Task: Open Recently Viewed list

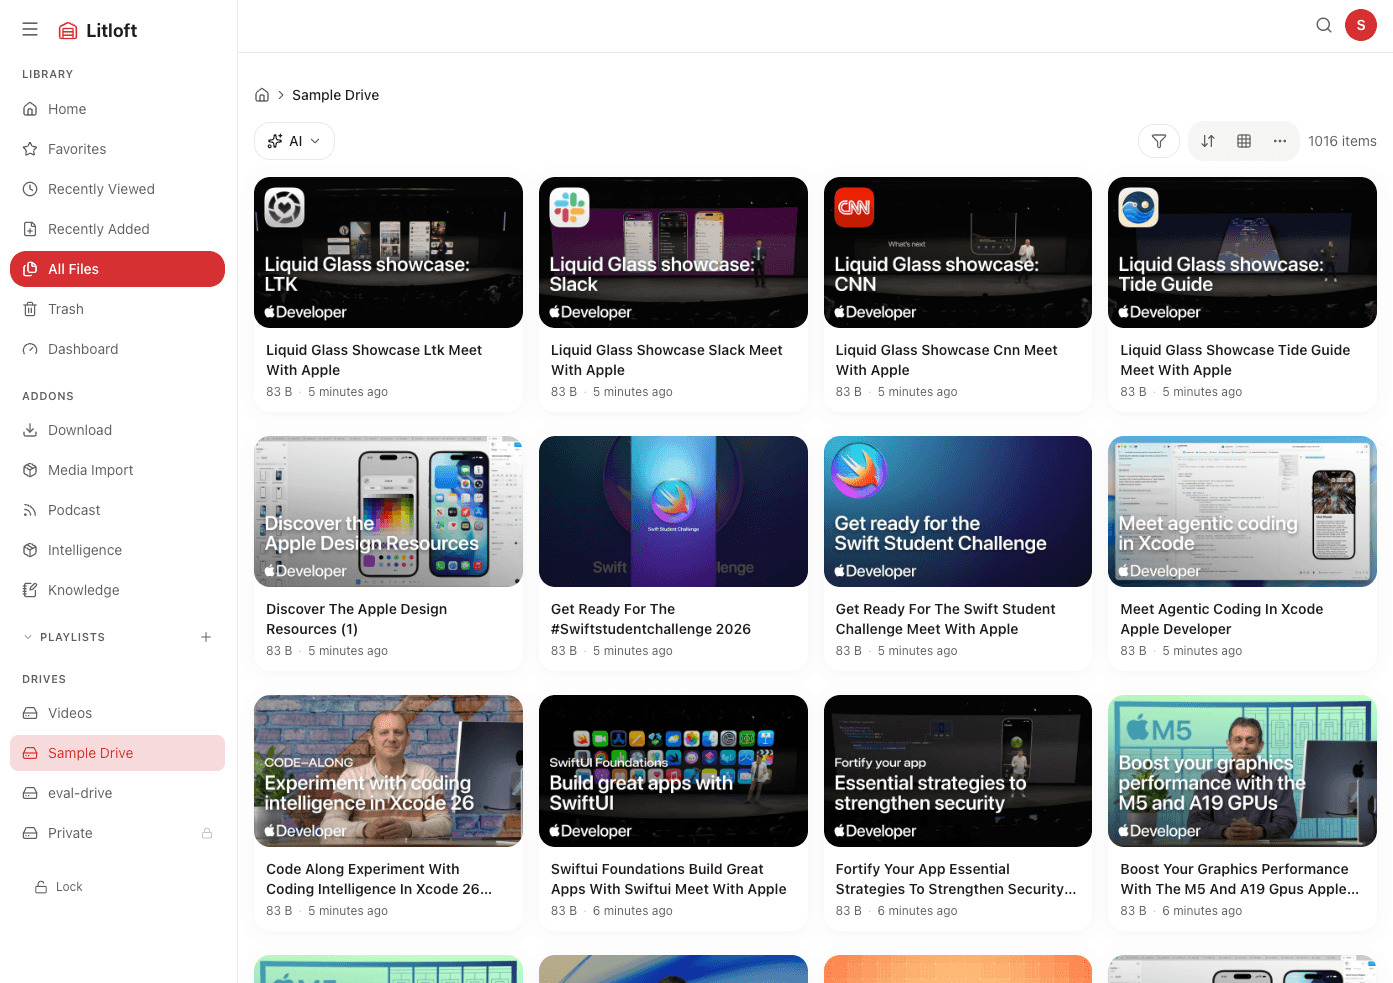Action: 117,189
